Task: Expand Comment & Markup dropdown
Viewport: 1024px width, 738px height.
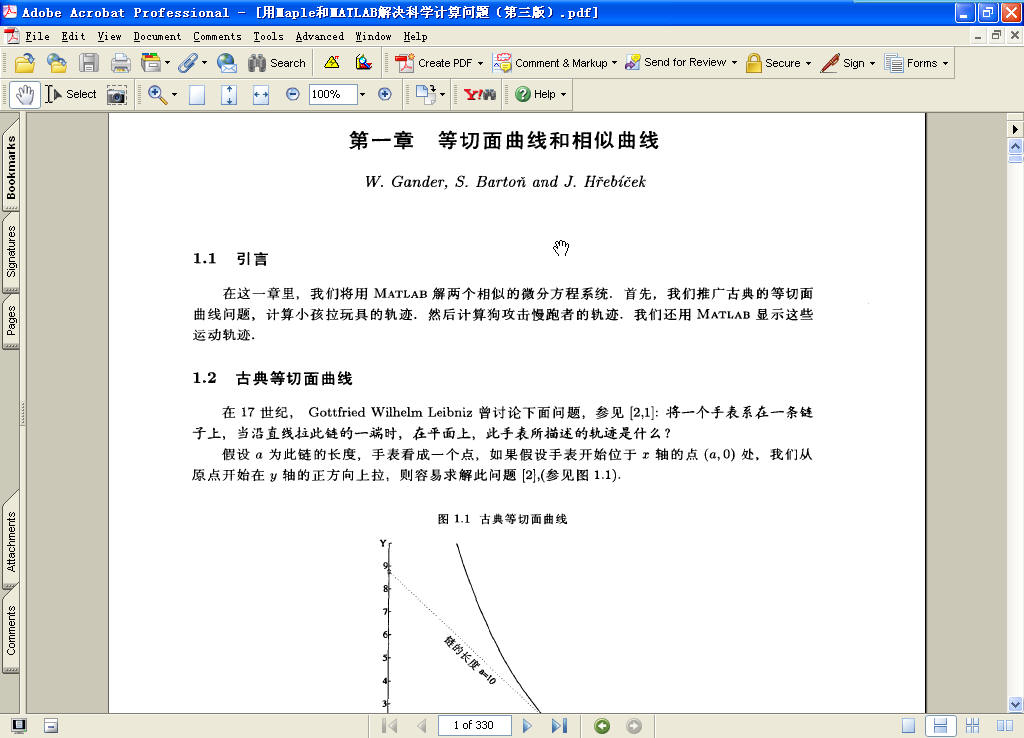Action: tap(615, 63)
